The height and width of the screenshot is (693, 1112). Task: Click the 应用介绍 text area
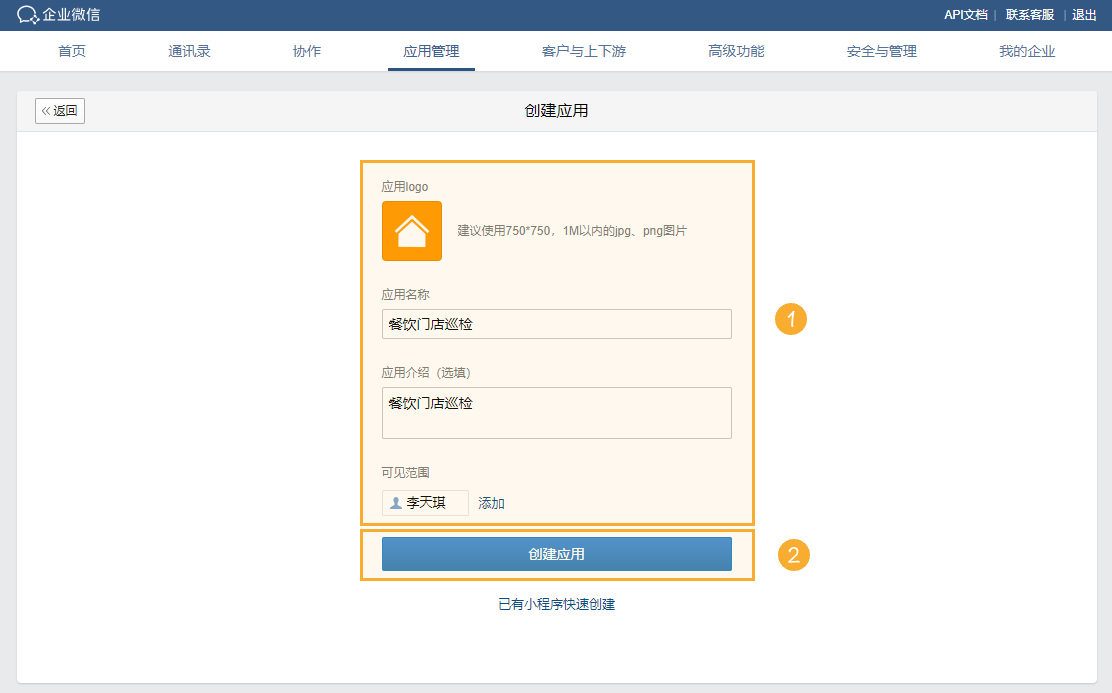[x=556, y=413]
